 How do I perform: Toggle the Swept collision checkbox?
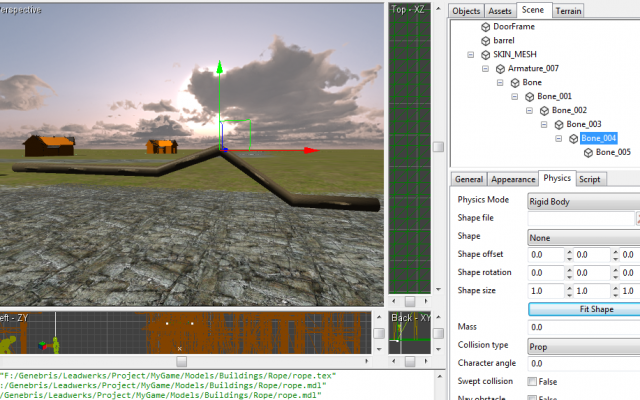click(532, 381)
